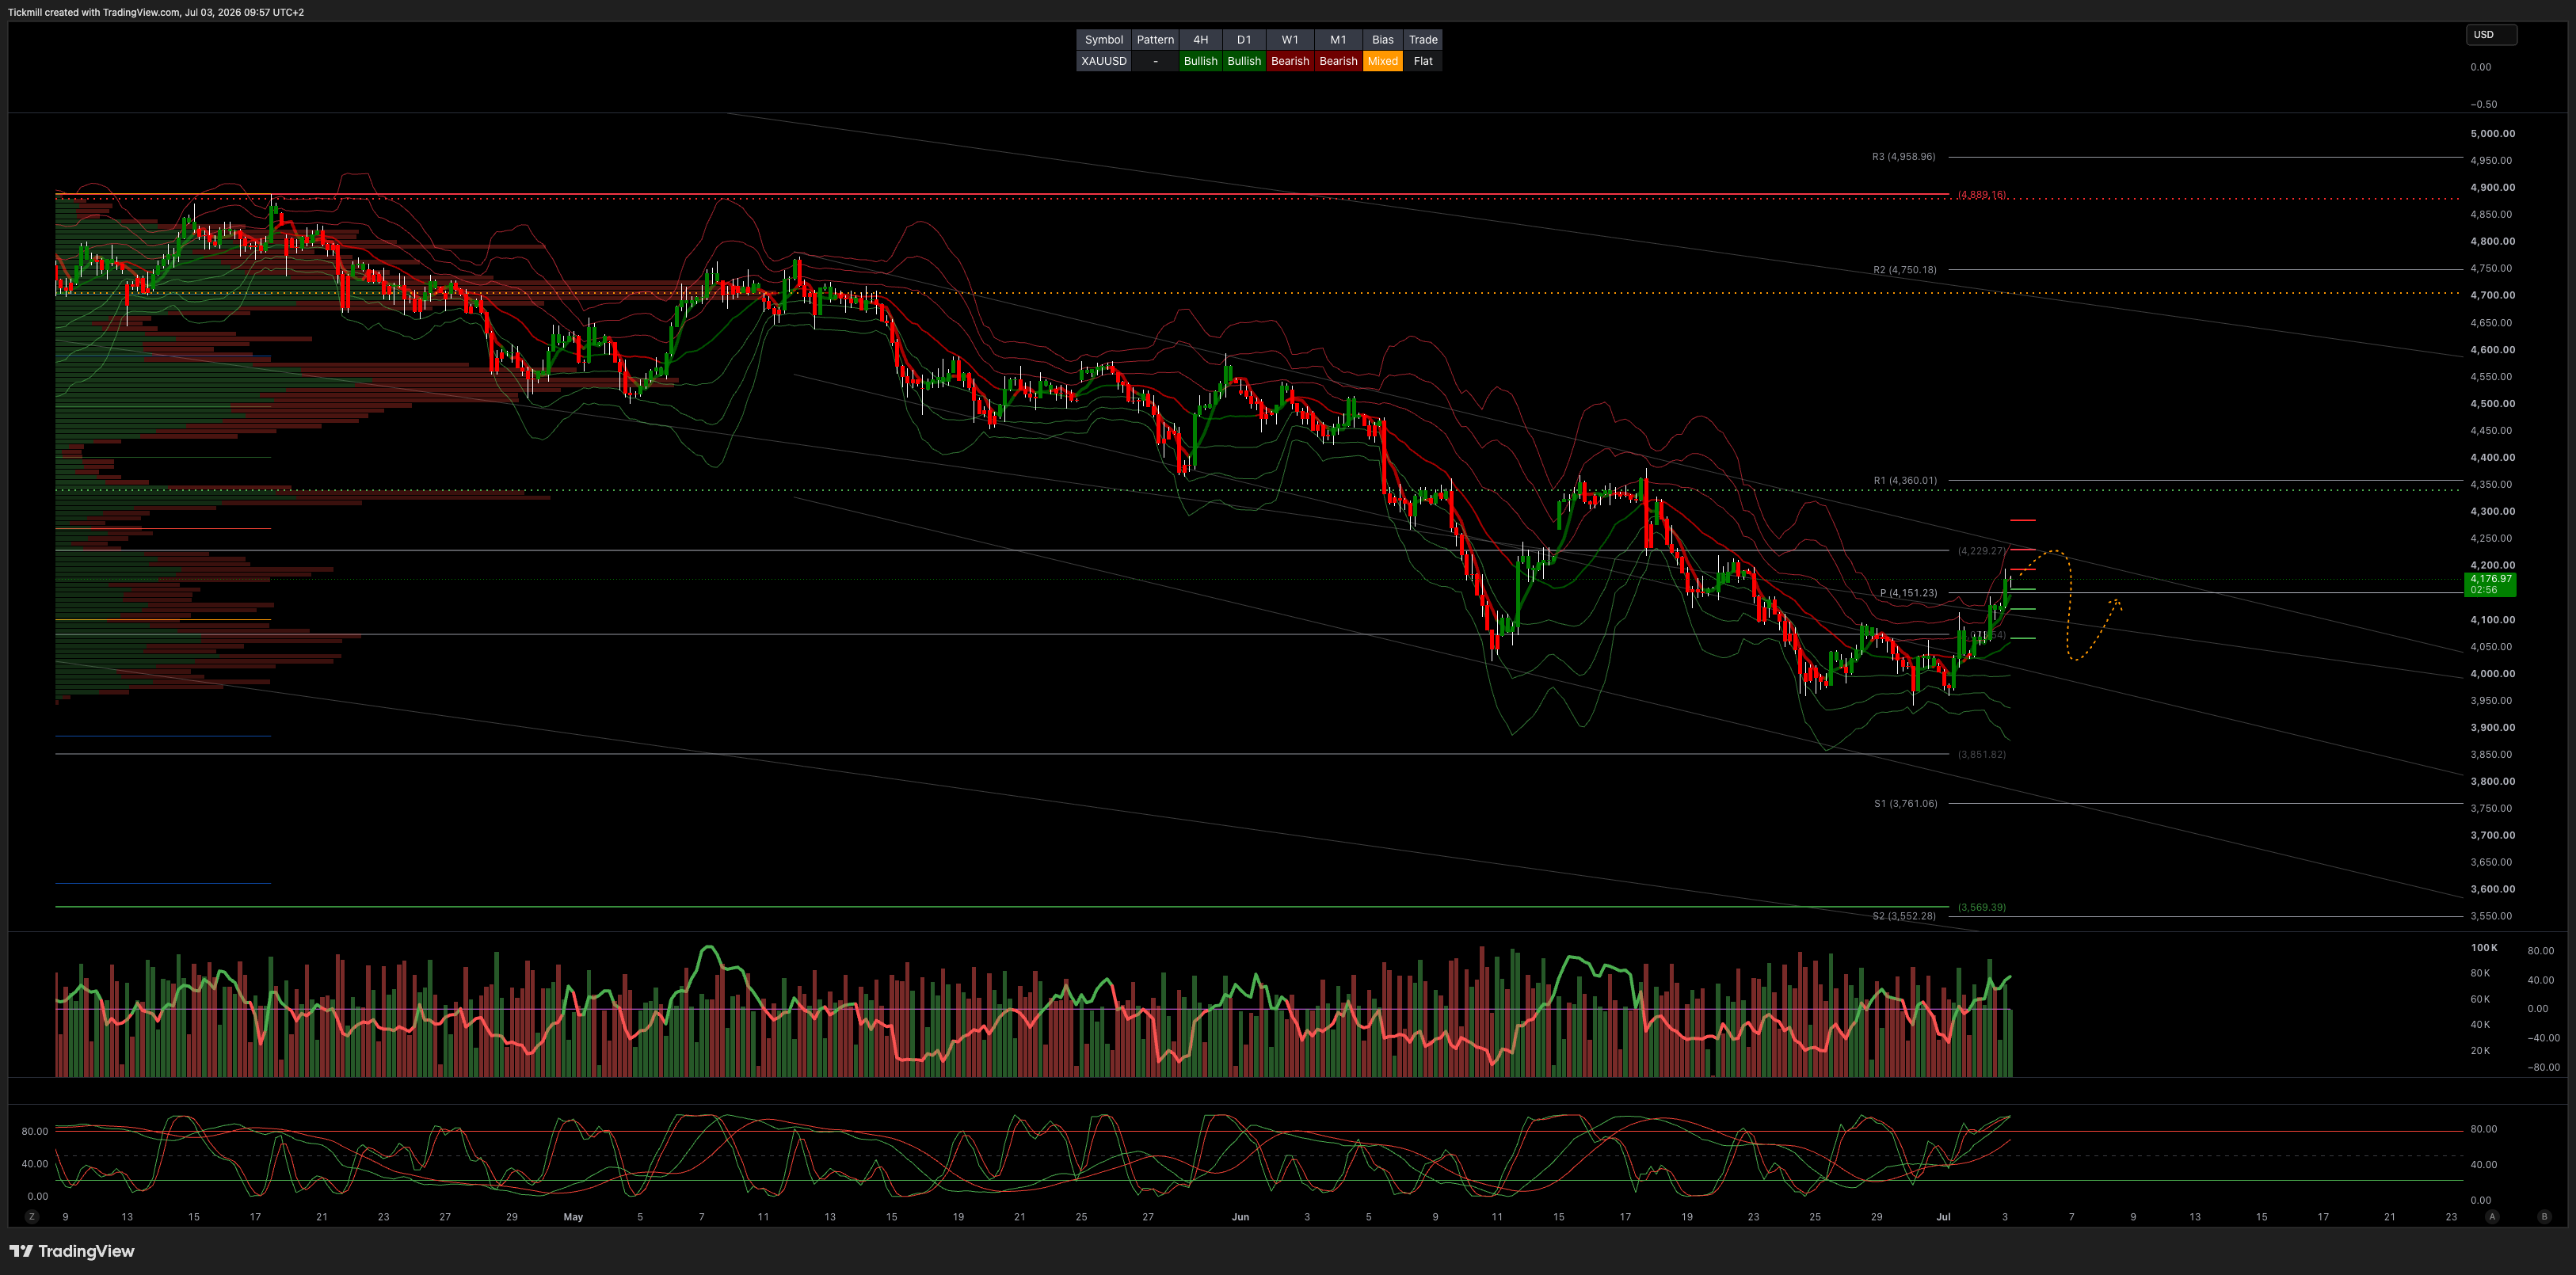Click the red Bearish cell under W1
Screen dimensions: 2576x1275
1290,61
